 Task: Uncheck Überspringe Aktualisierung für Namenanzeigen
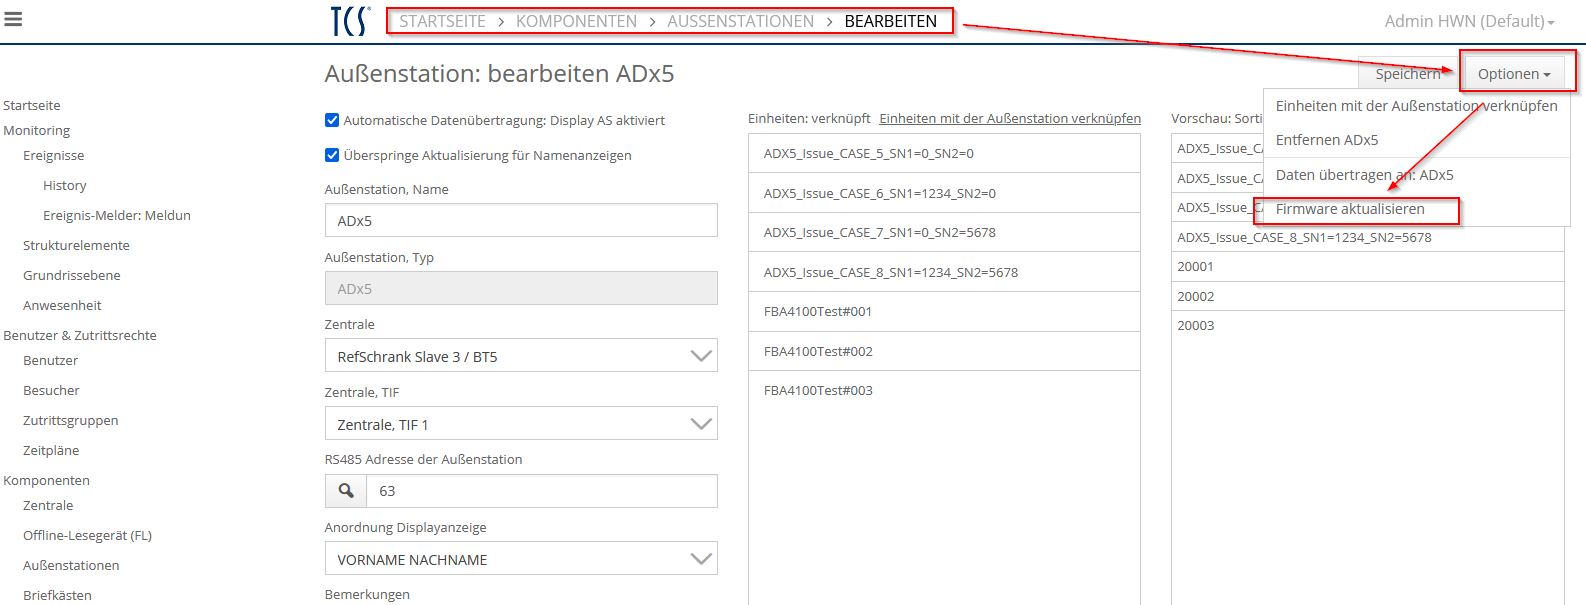(x=332, y=155)
